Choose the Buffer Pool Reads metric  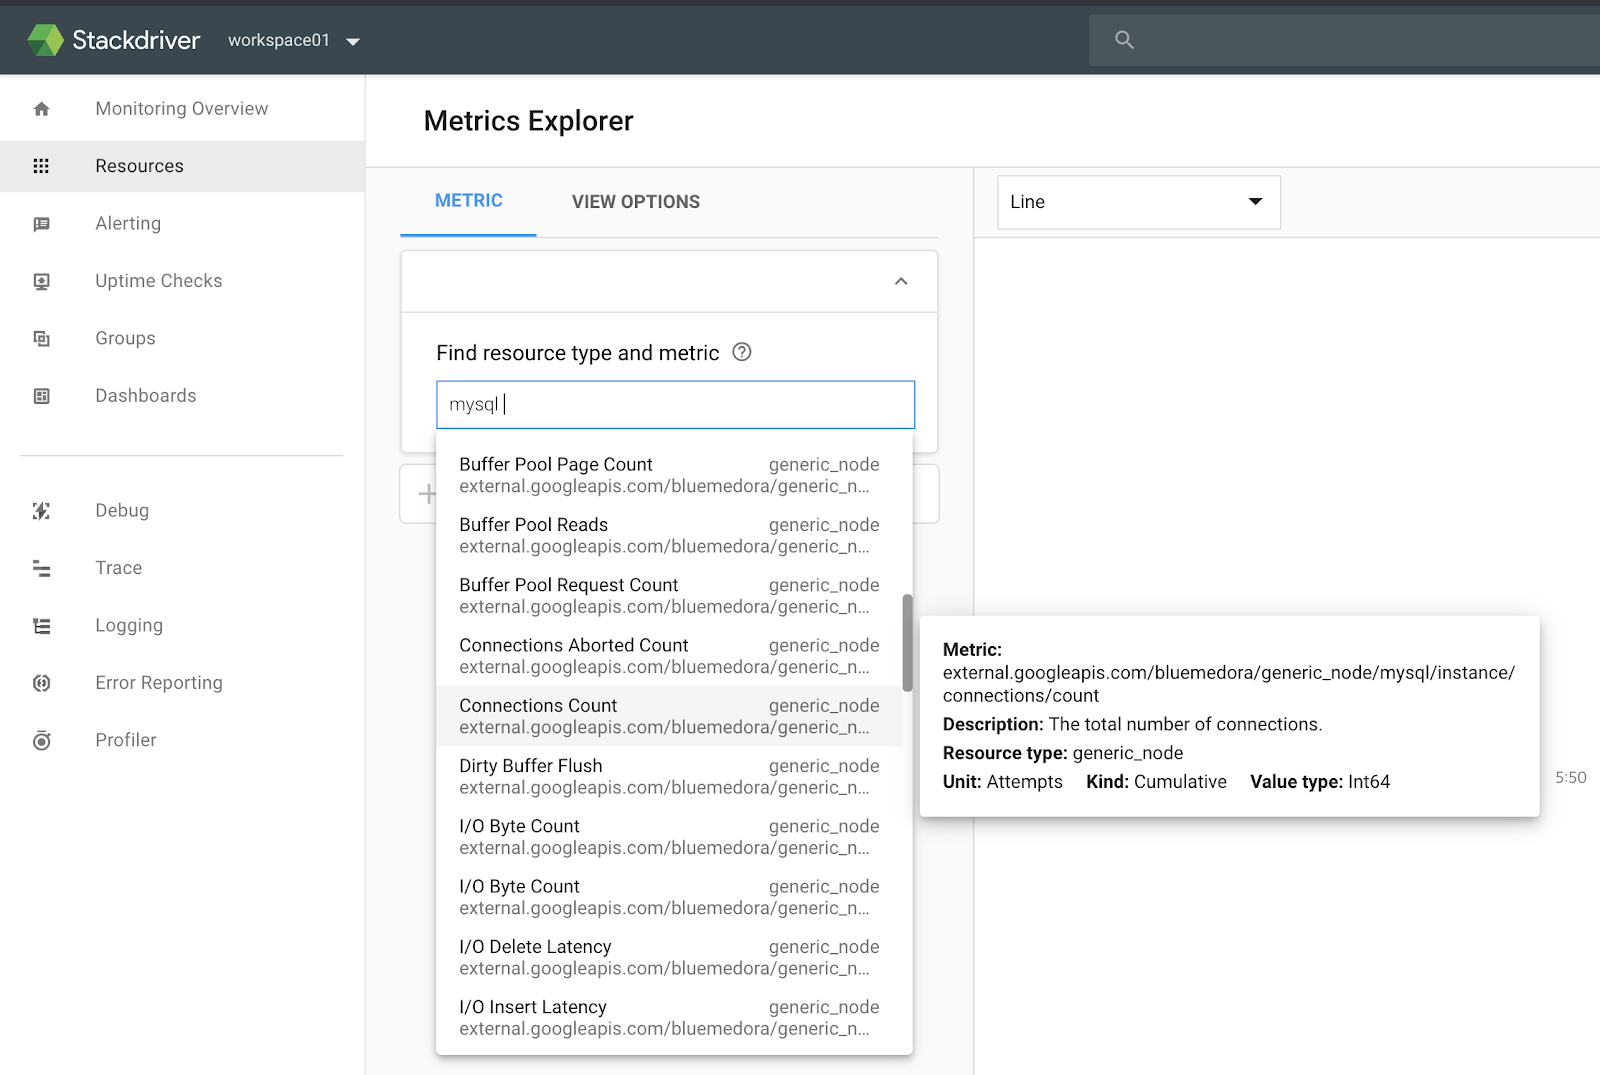point(533,524)
